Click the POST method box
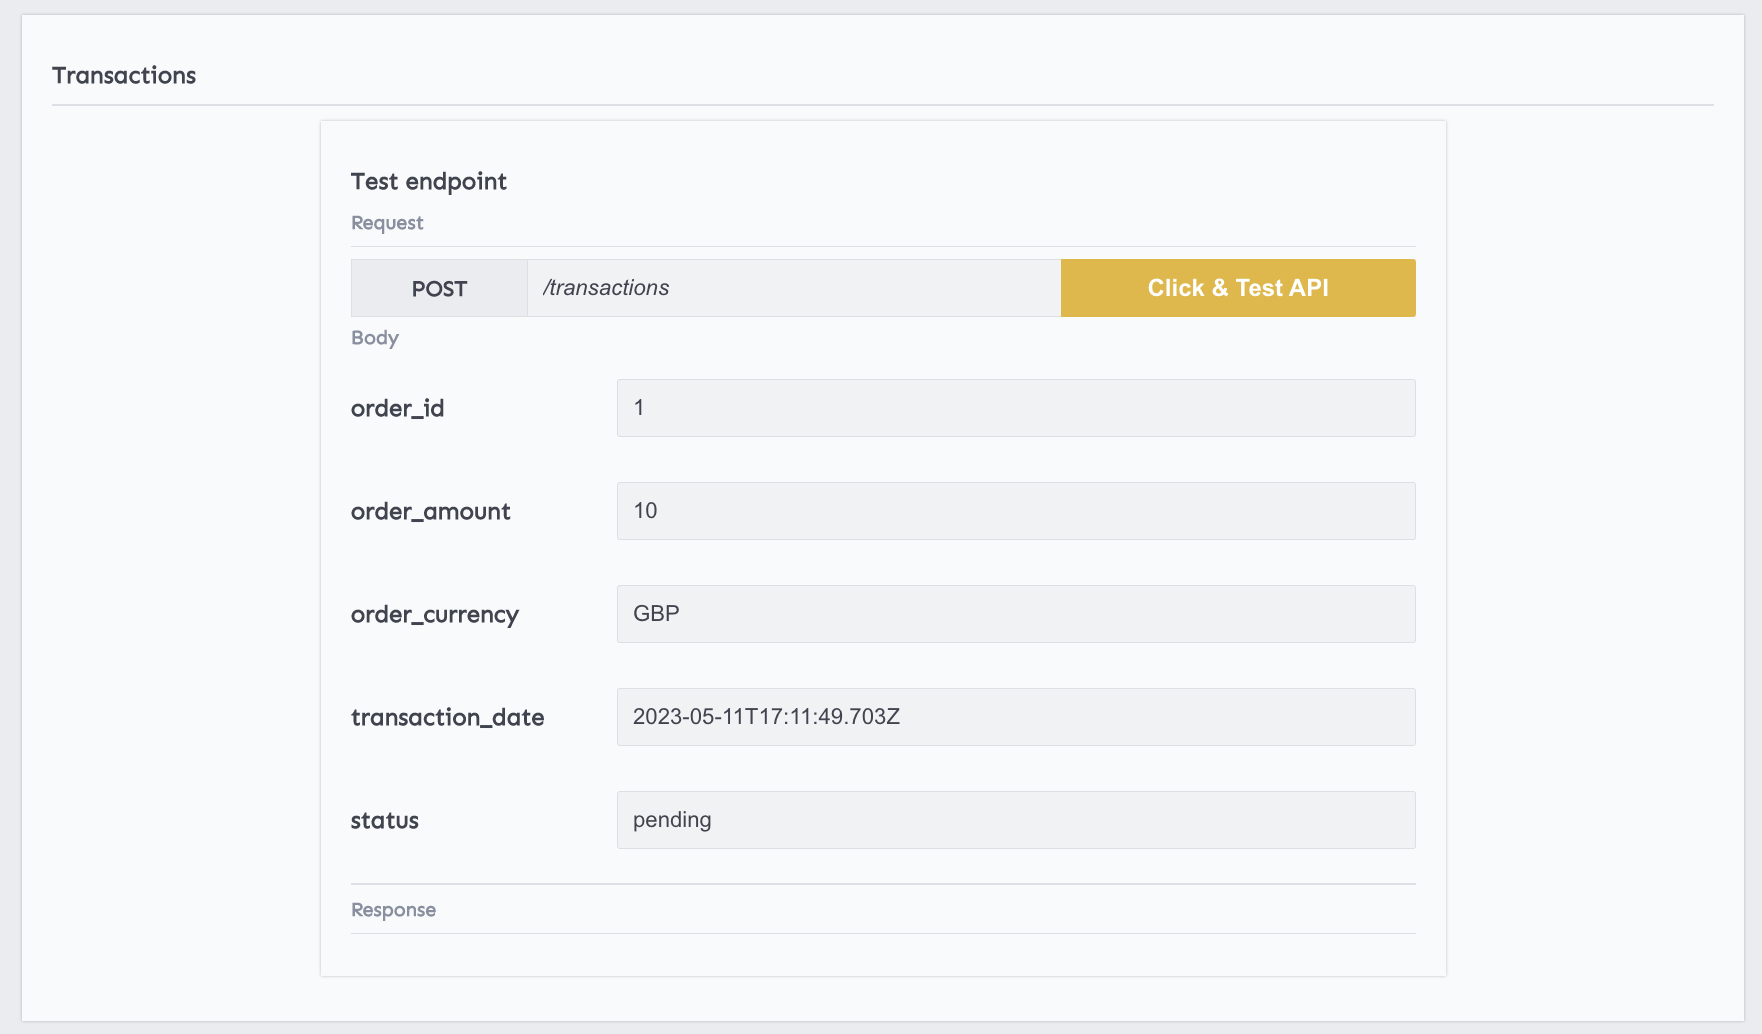The image size is (1762, 1034). [x=439, y=289]
